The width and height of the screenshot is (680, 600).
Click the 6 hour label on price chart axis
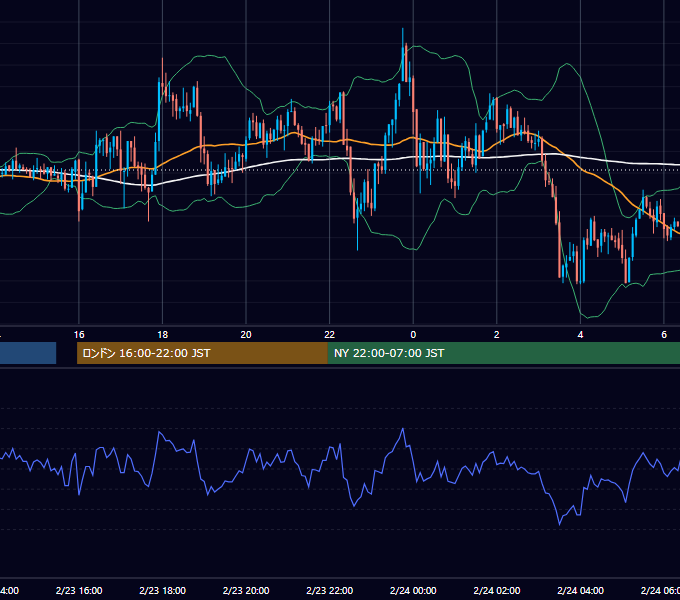coord(664,335)
